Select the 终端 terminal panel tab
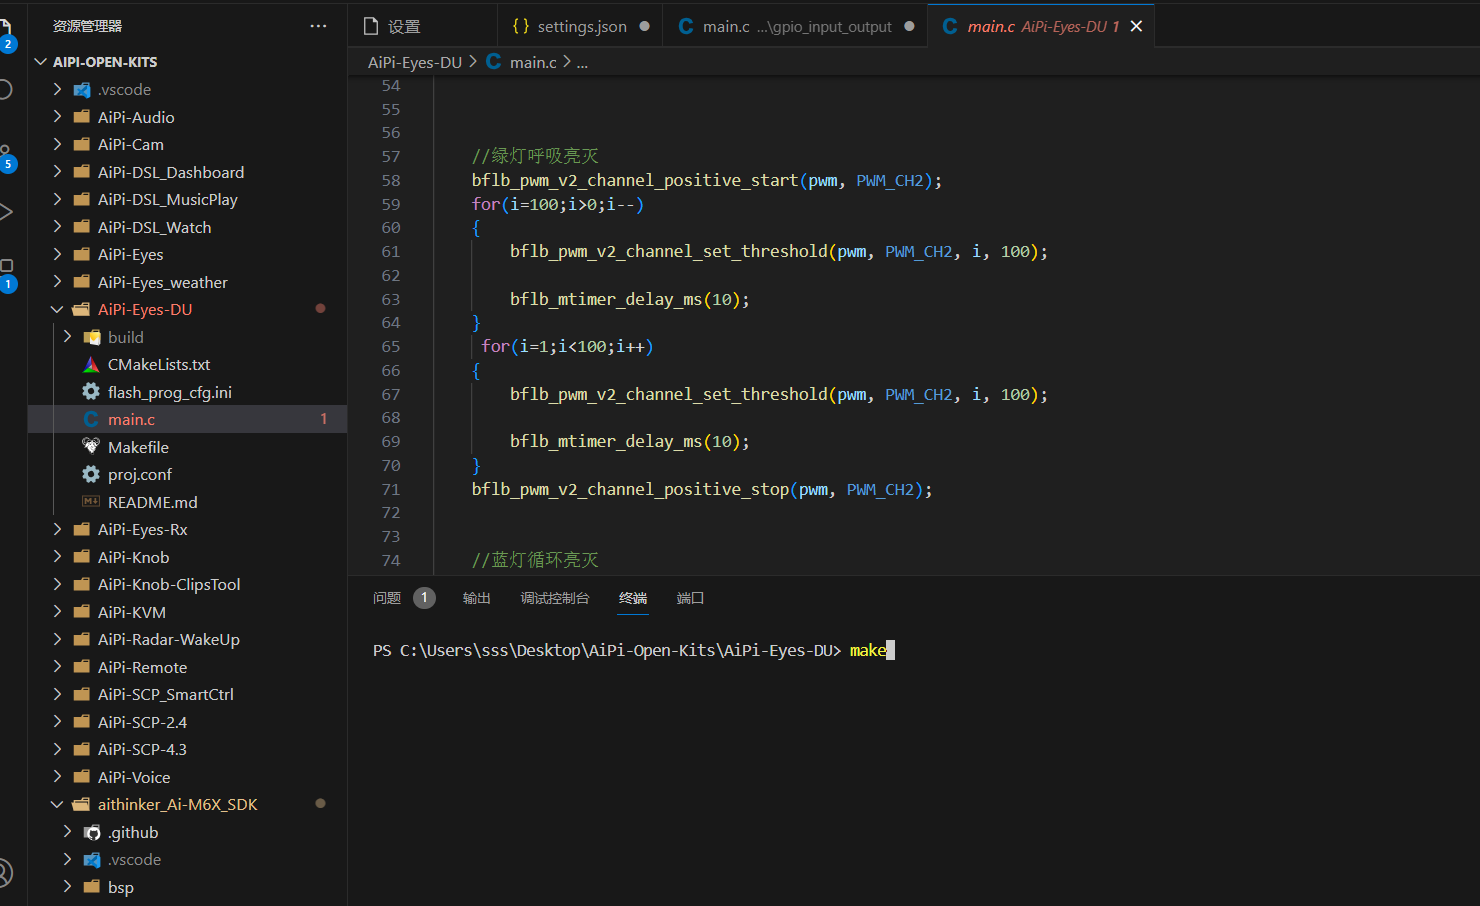The width and height of the screenshot is (1480, 906). point(633,598)
